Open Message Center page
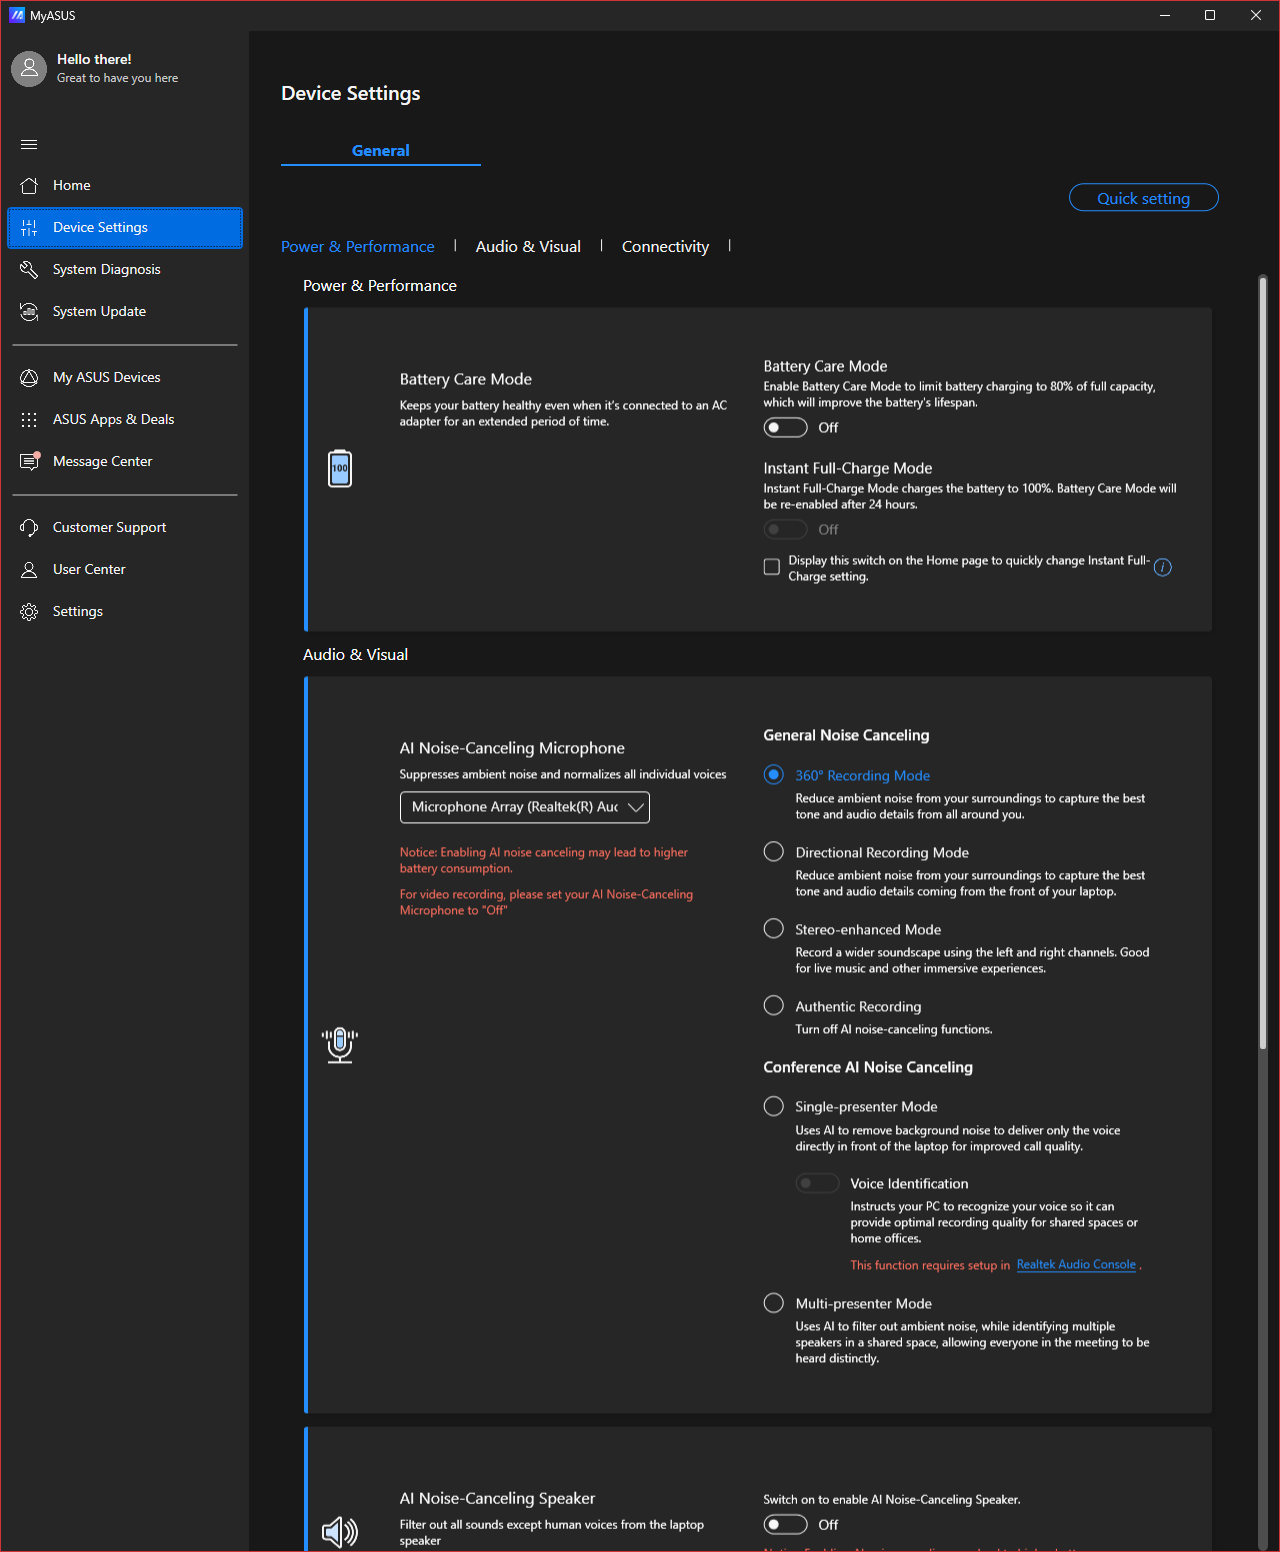The width and height of the screenshot is (1280, 1552). coord(125,461)
